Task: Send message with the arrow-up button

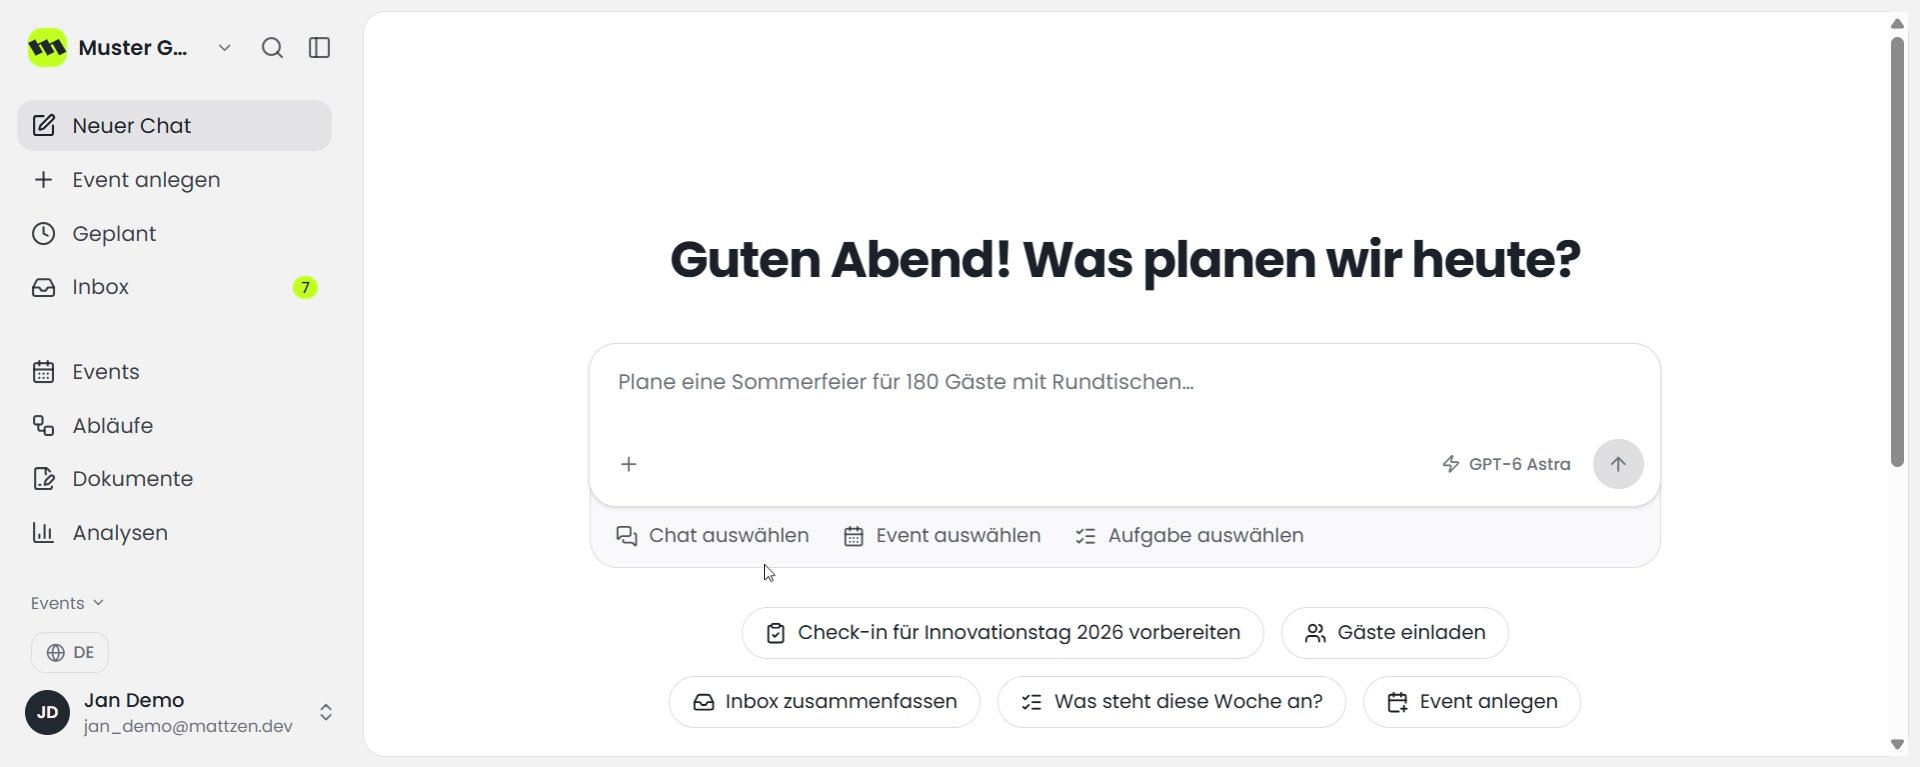Action: (x=1618, y=464)
